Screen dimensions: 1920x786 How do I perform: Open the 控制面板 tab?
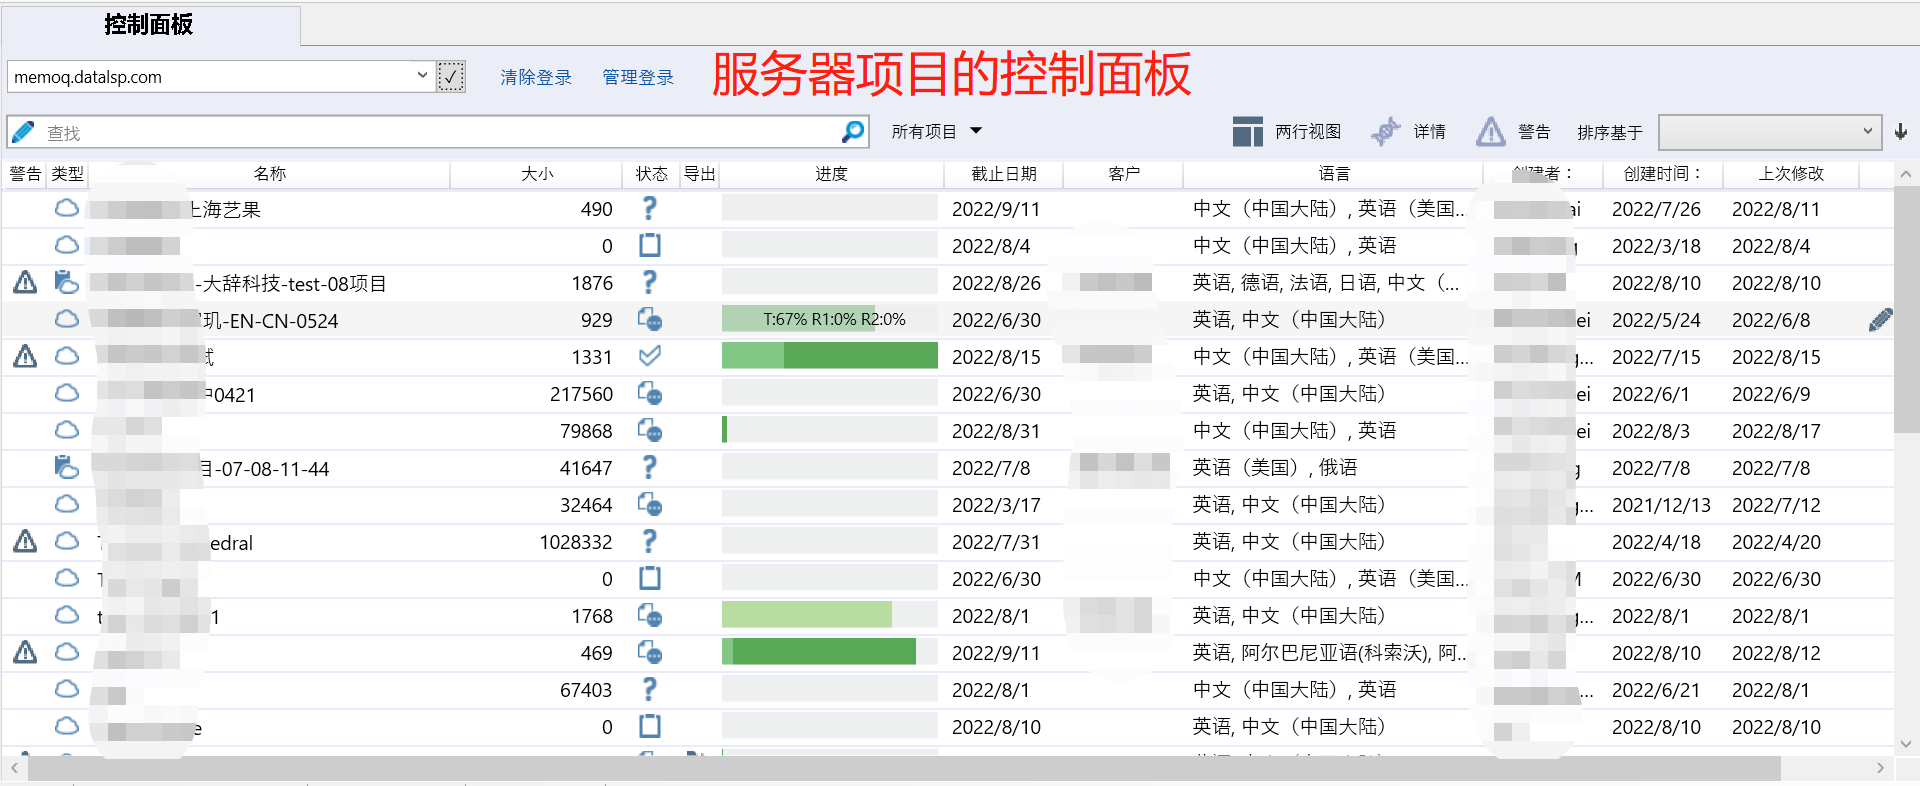(148, 25)
